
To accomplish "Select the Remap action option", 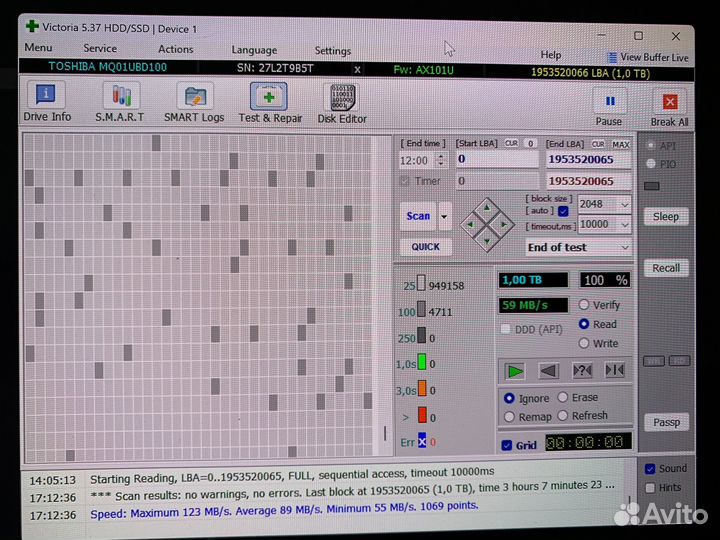I will pyautogui.click(x=510, y=416).
